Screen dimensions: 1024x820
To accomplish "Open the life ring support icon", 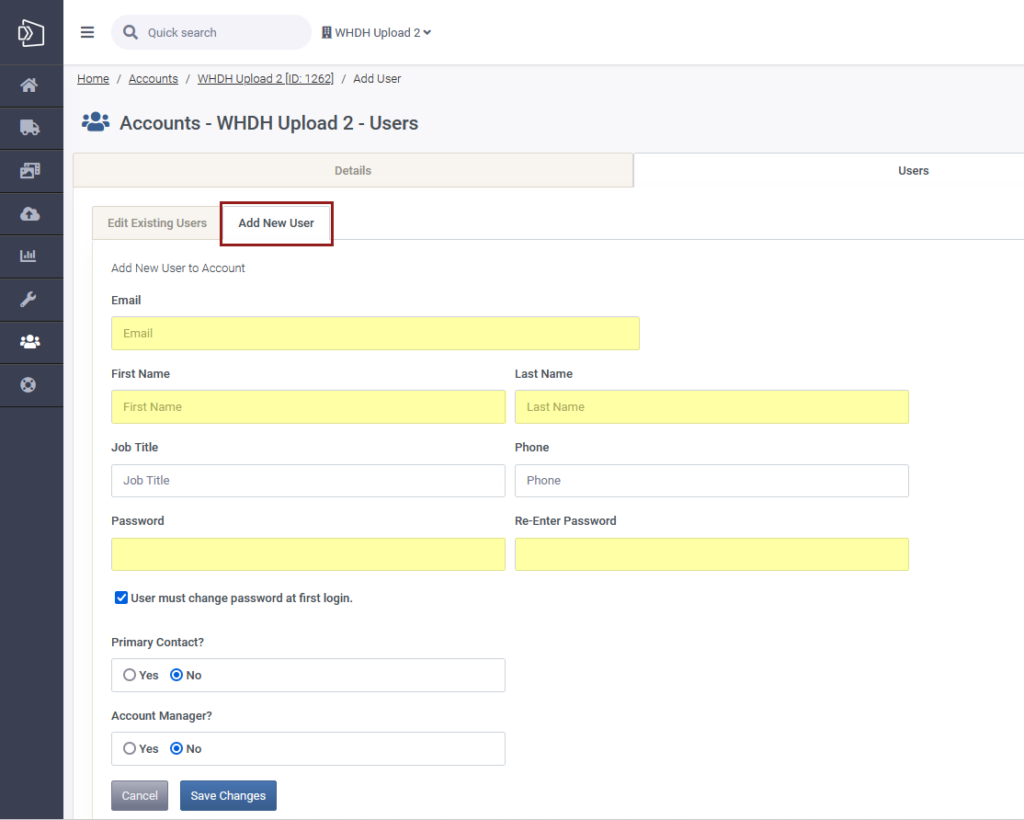I will click(28, 385).
